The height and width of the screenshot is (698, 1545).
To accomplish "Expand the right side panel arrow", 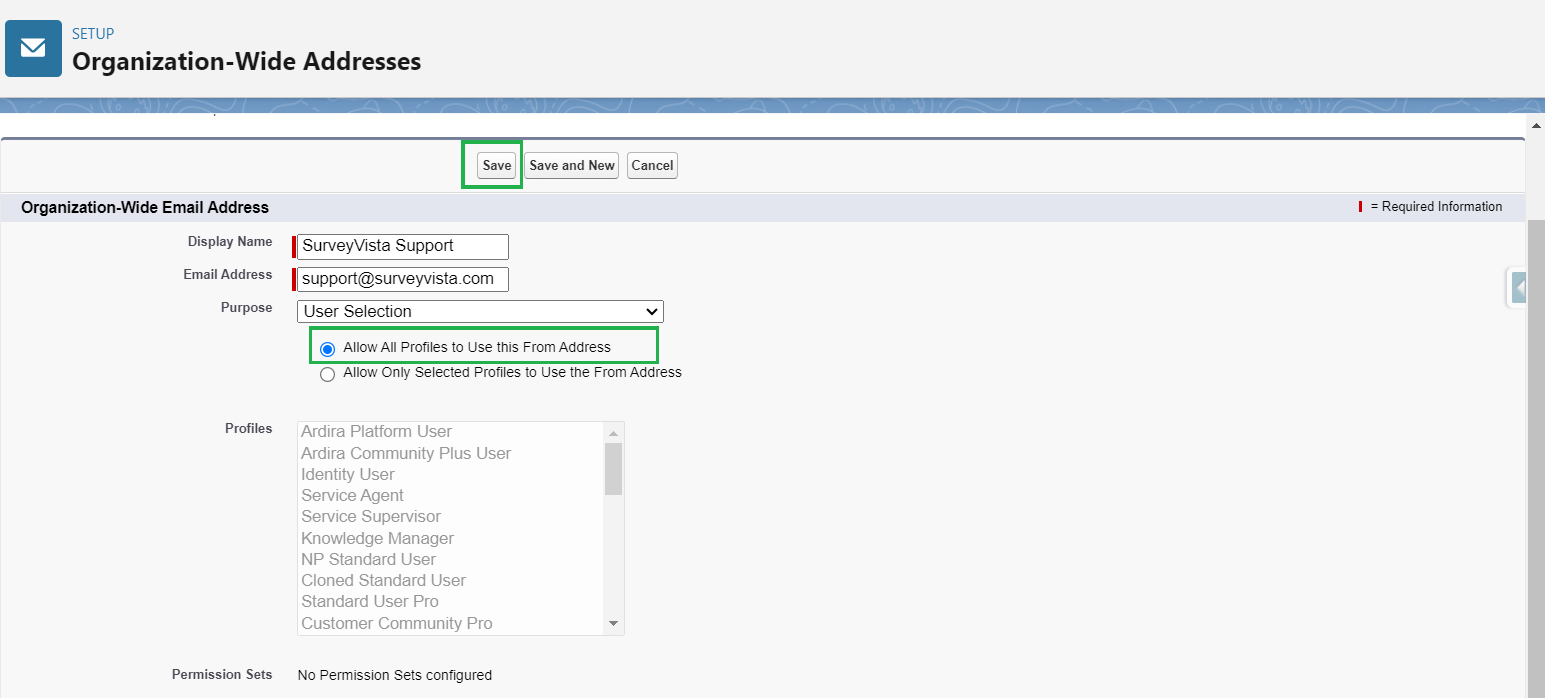I will (x=1518, y=288).
